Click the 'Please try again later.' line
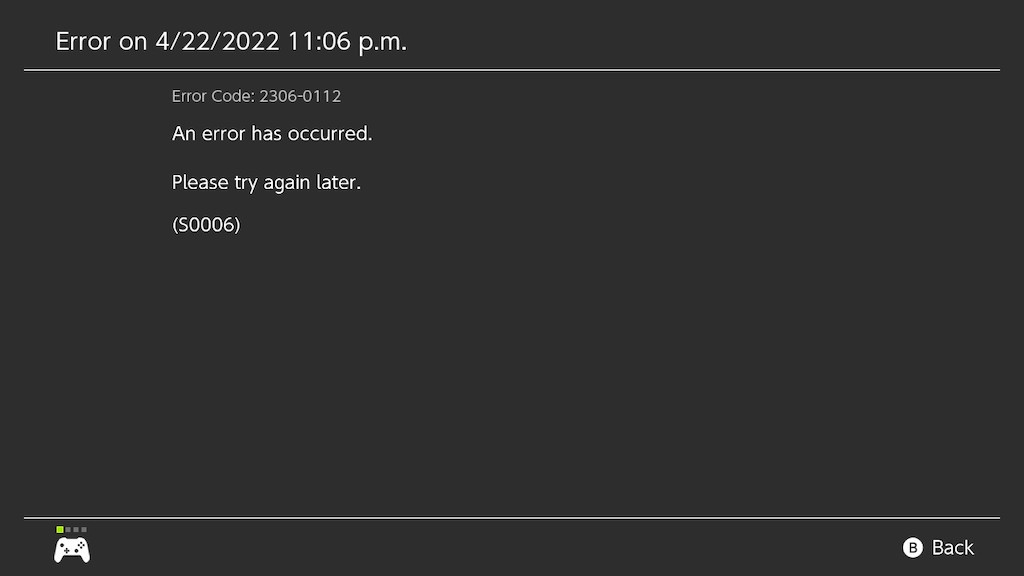This screenshot has height=576, width=1024. 266,183
